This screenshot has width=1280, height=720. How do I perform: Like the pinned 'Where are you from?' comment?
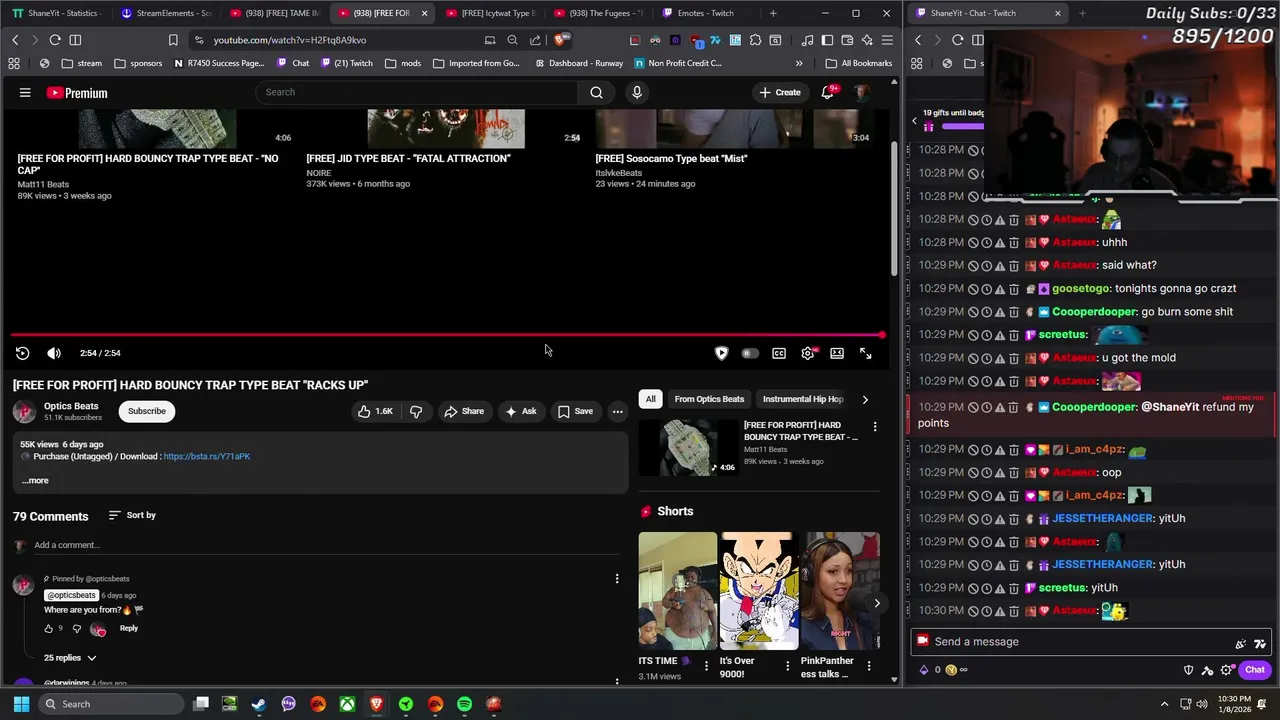pyautogui.click(x=49, y=628)
